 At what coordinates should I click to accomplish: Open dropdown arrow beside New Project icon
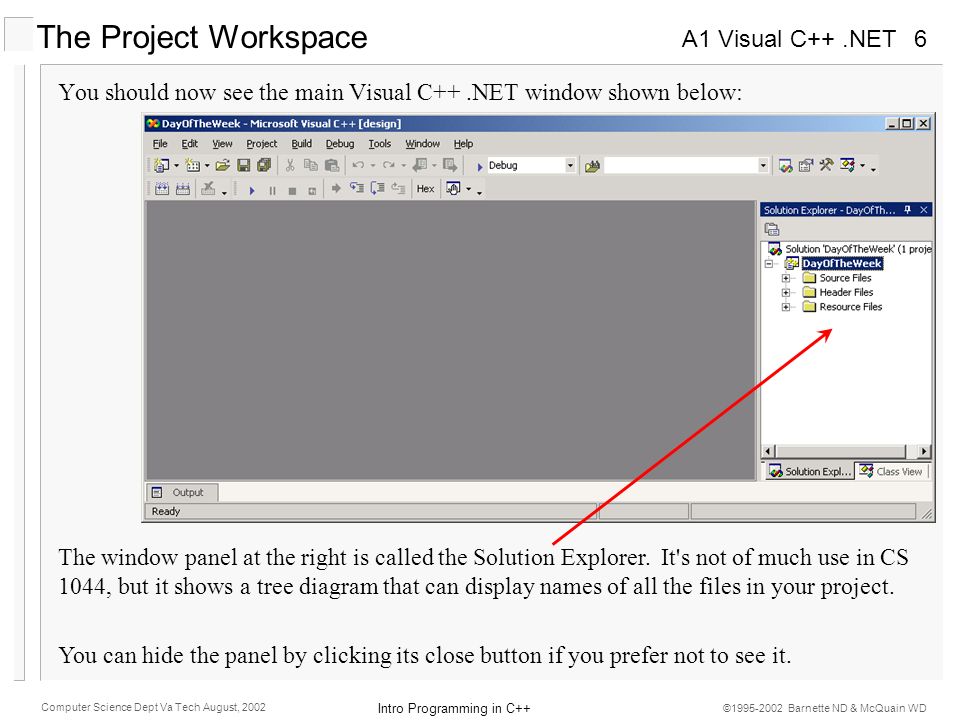(176, 165)
